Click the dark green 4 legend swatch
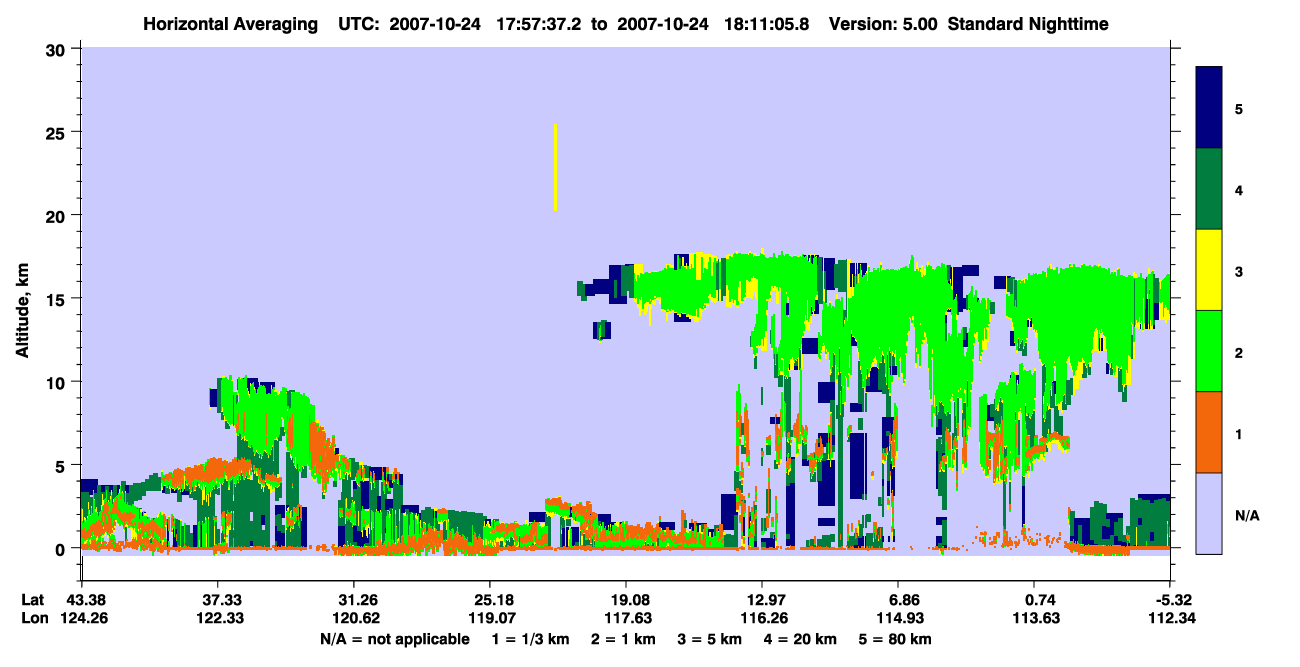1300x667 pixels. (1209, 189)
